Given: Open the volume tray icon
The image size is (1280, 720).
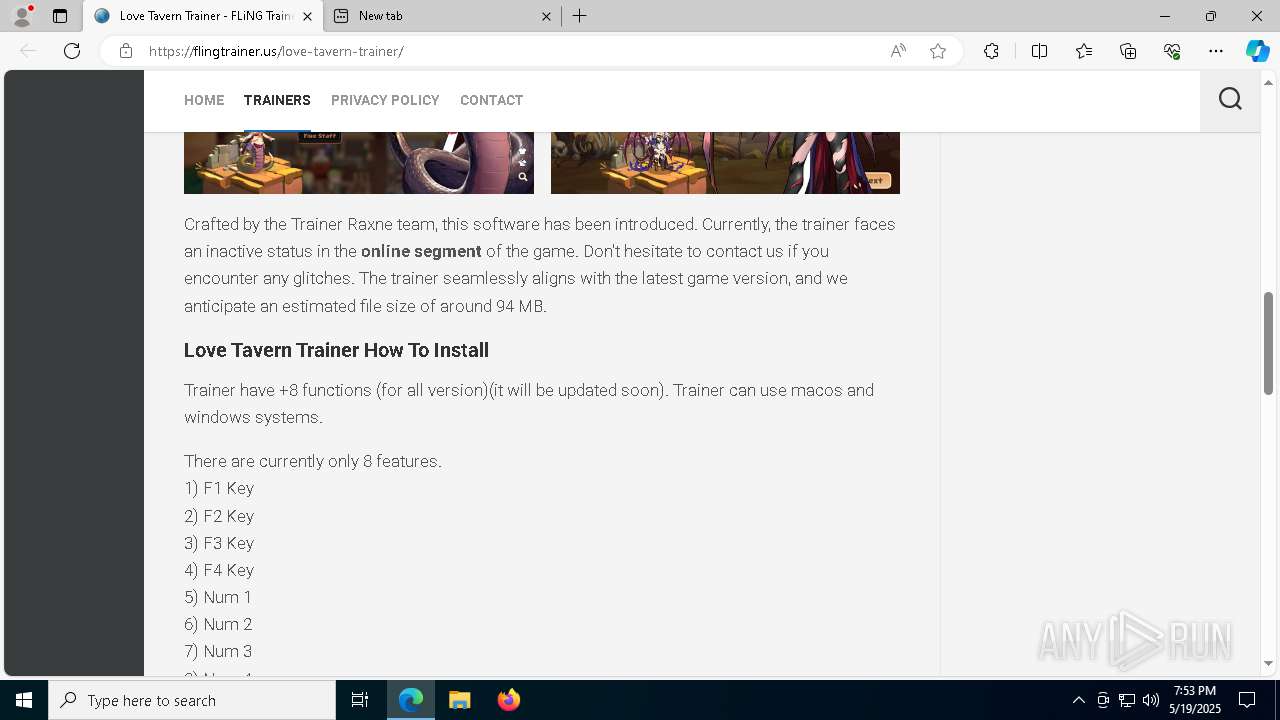Looking at the screenshot, I should (x=1151, y=700).
